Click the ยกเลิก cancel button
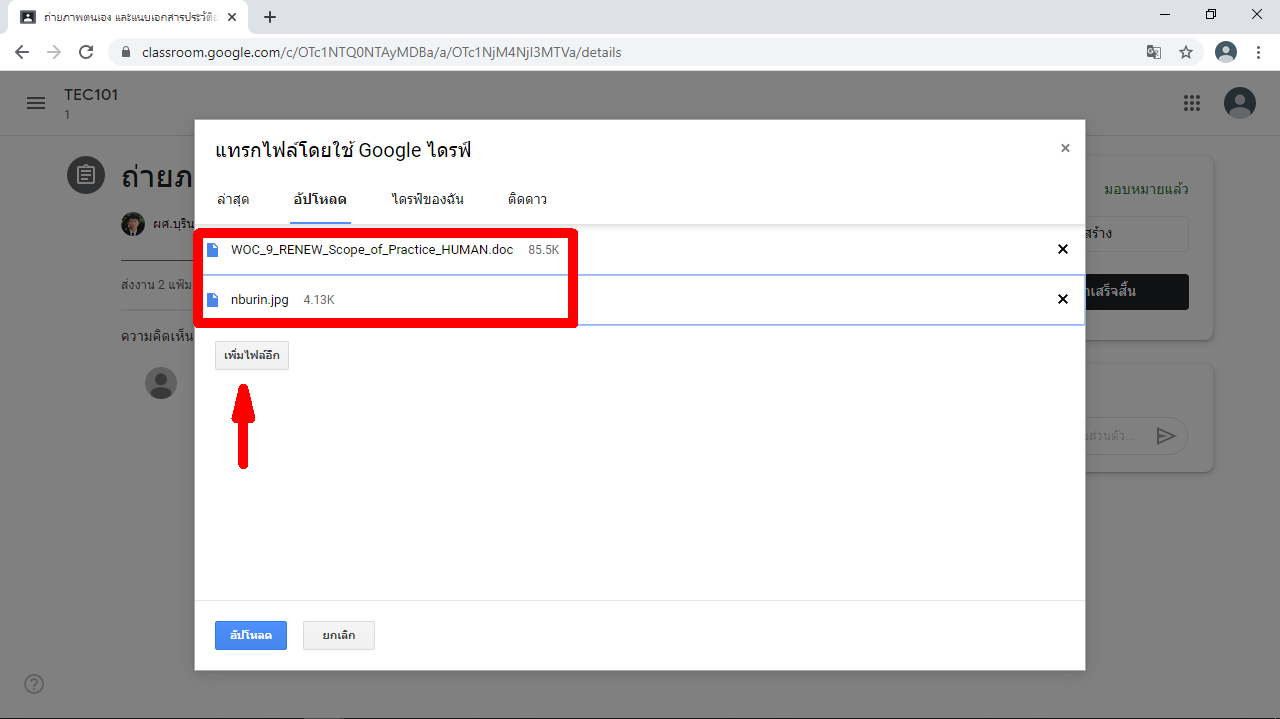Image resolution: width=1280 pixels, height=719 pixels. (339, 636)
